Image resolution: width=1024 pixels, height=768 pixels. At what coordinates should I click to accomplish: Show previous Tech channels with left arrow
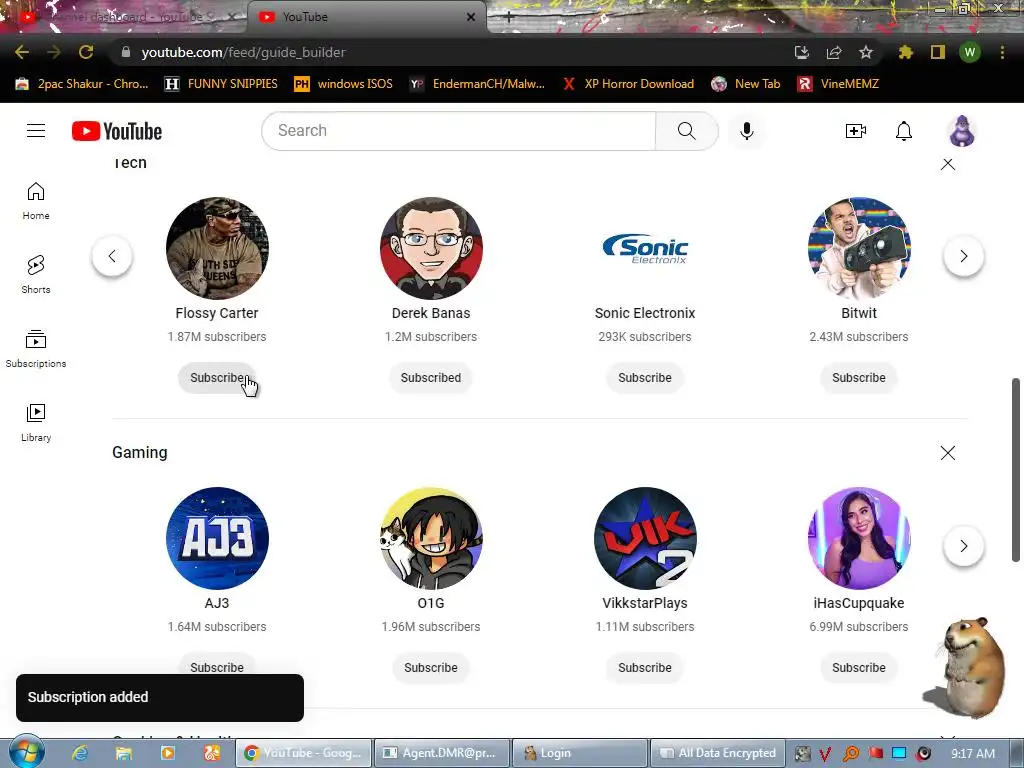point(112,256)
